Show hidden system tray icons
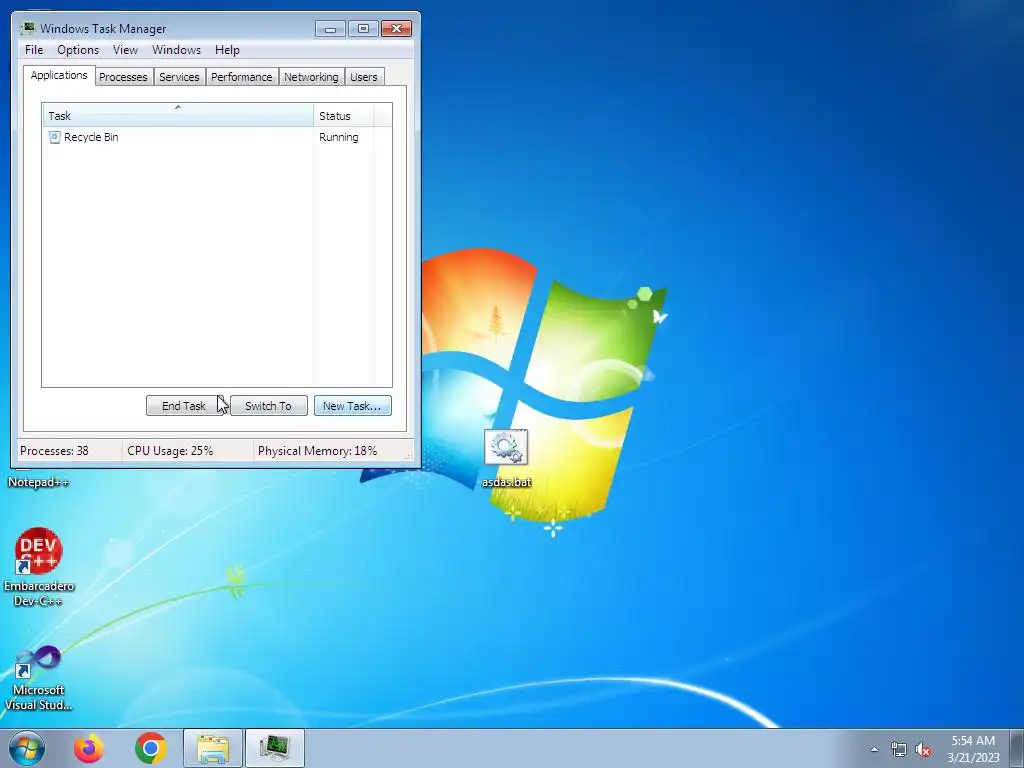This screenshot has height=768, width=1024. click(x=874, y=749)
